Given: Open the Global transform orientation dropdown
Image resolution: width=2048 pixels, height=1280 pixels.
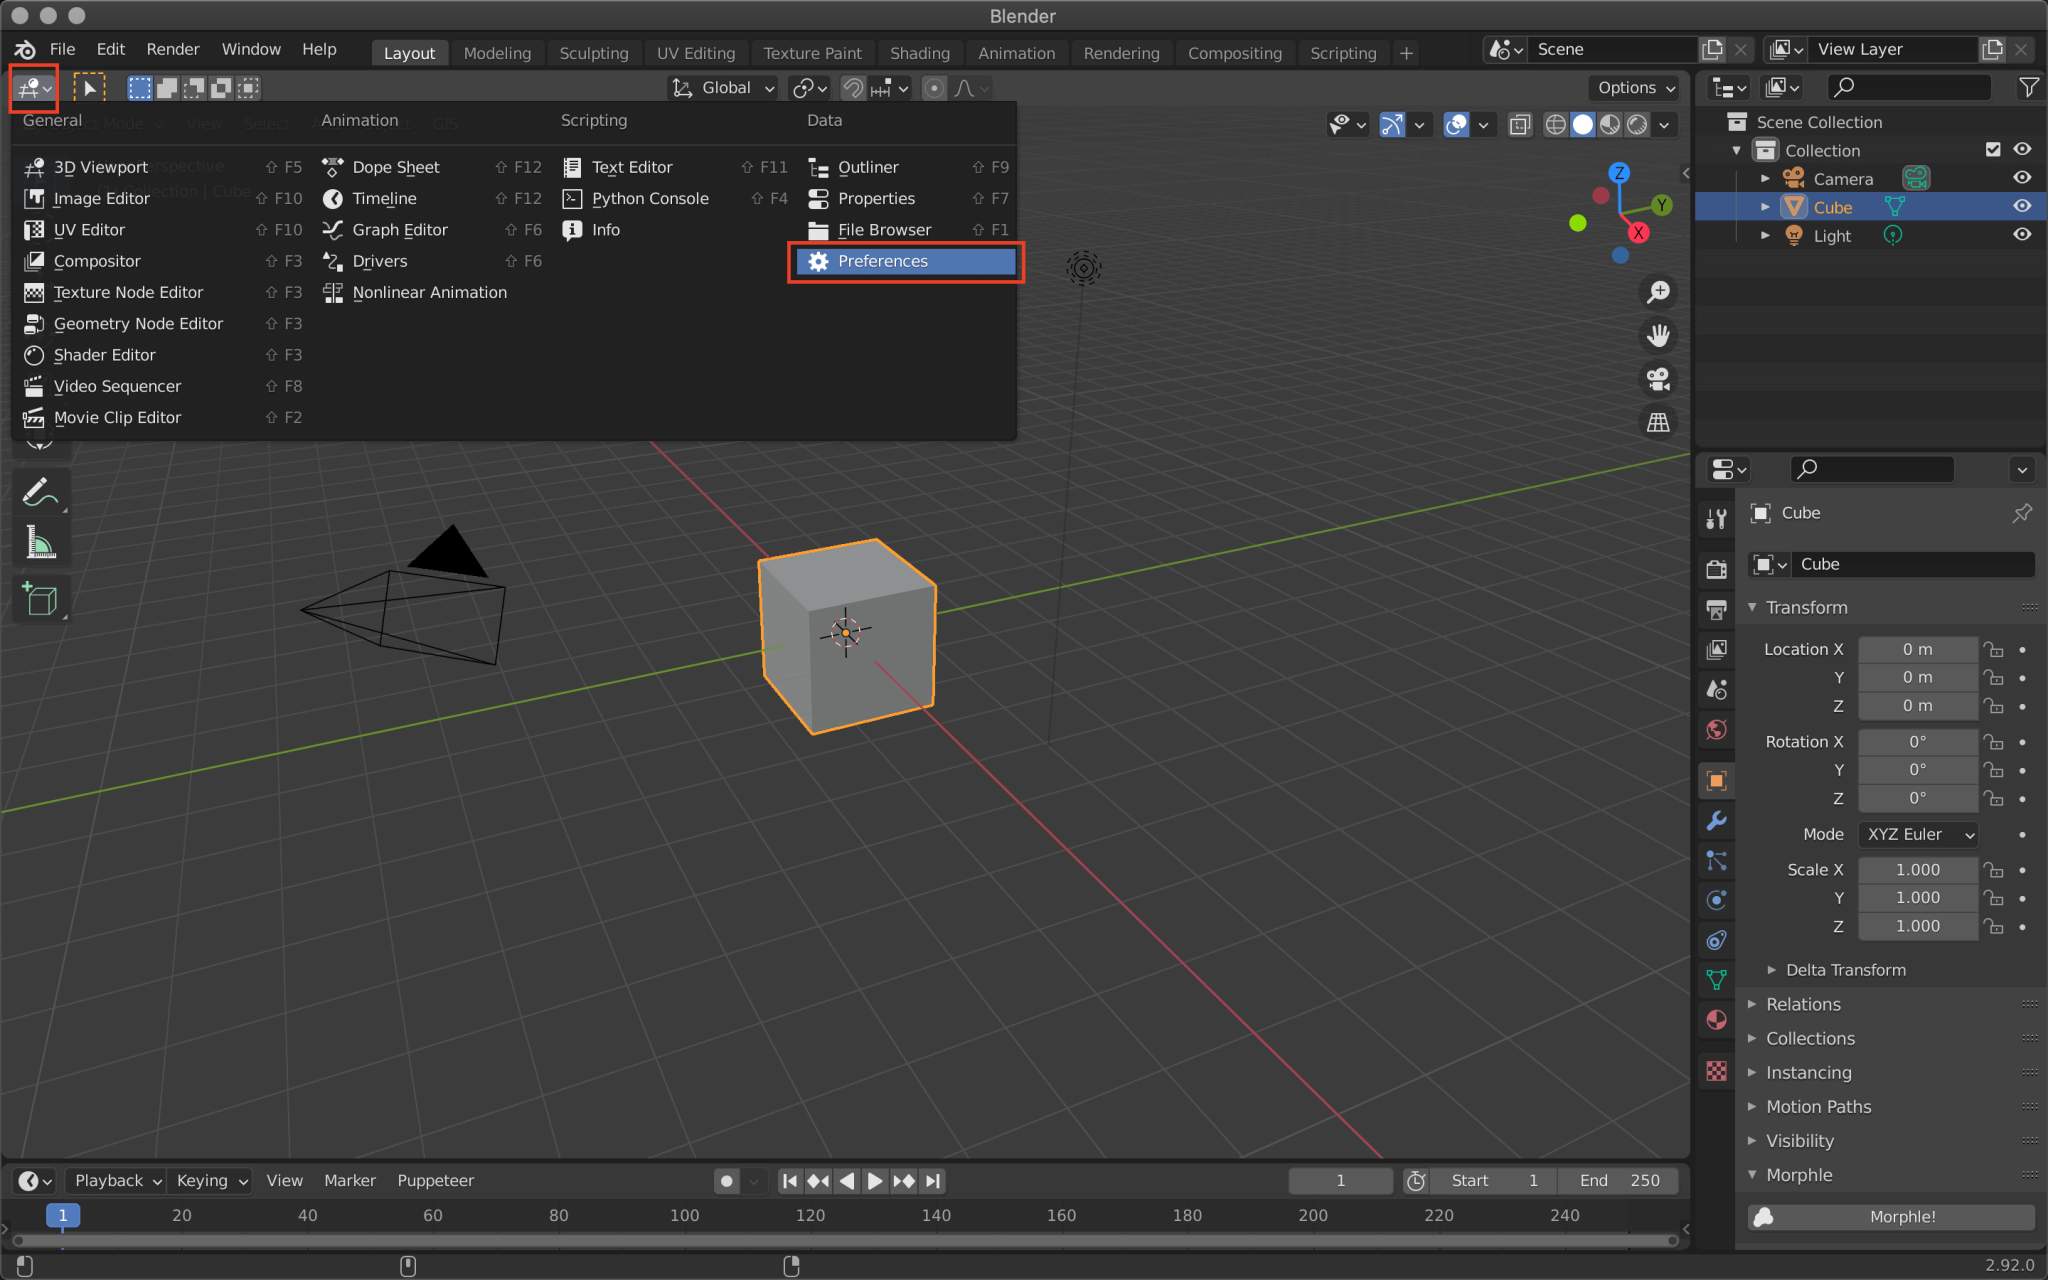Looking at the screenshot, I should 722,88.
